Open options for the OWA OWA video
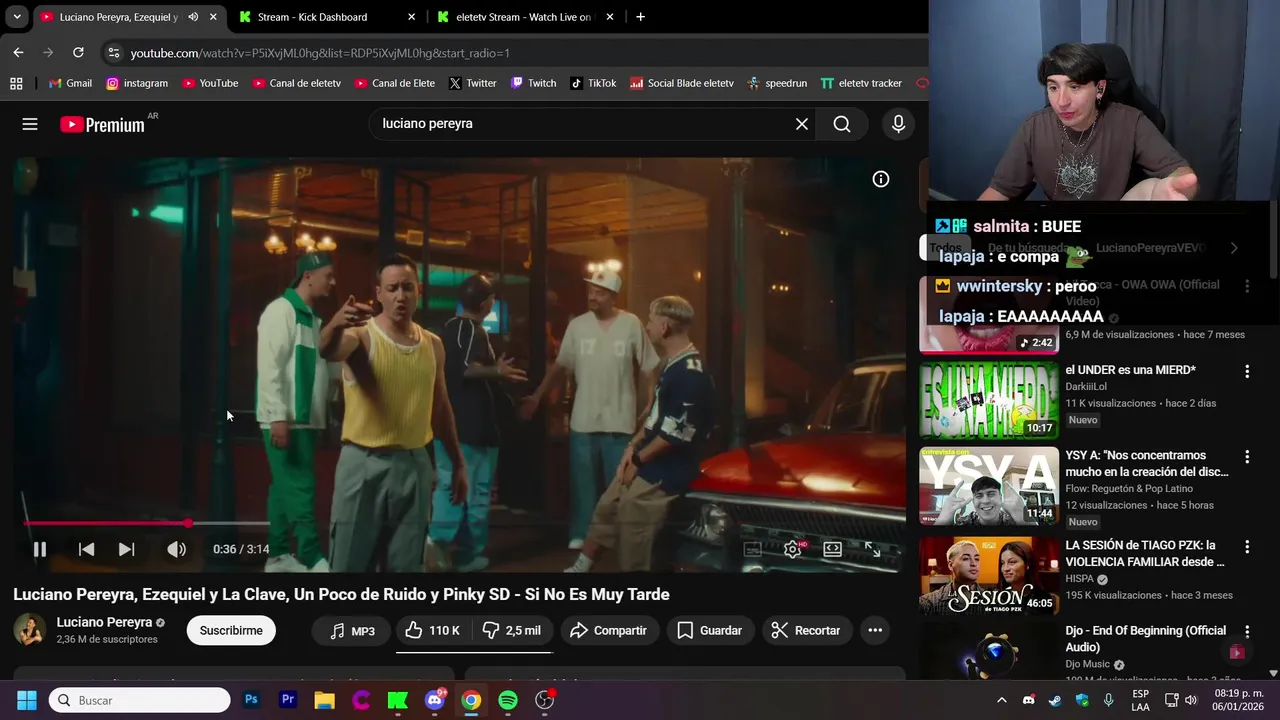Screen dimensions: 1280x720 [x=1247, y=286]
